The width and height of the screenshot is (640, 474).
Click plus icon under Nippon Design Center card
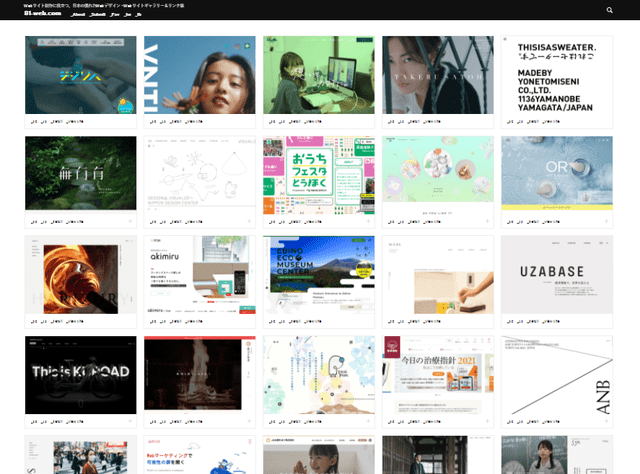coord(249,221)
